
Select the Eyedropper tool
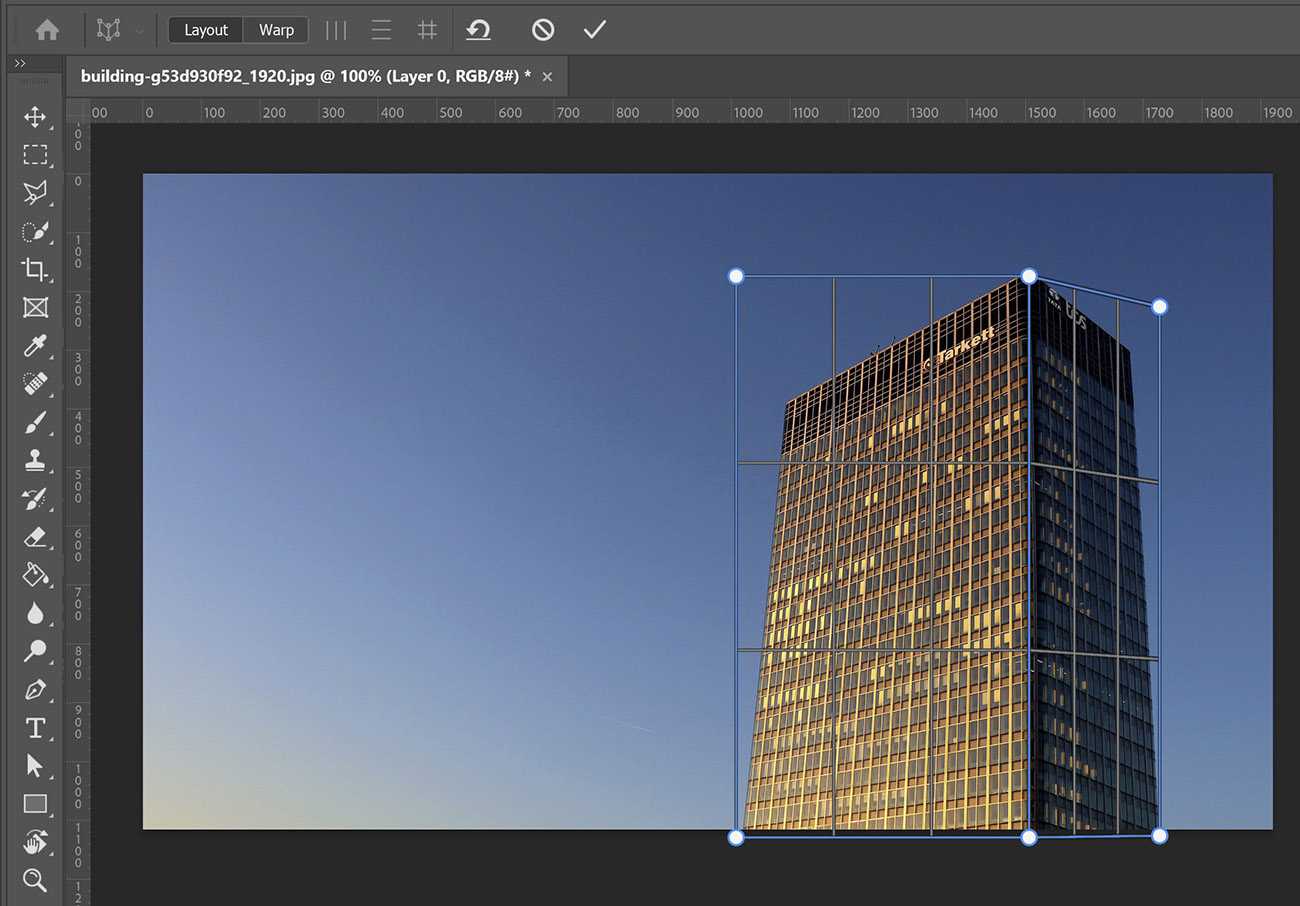point(35,346)
